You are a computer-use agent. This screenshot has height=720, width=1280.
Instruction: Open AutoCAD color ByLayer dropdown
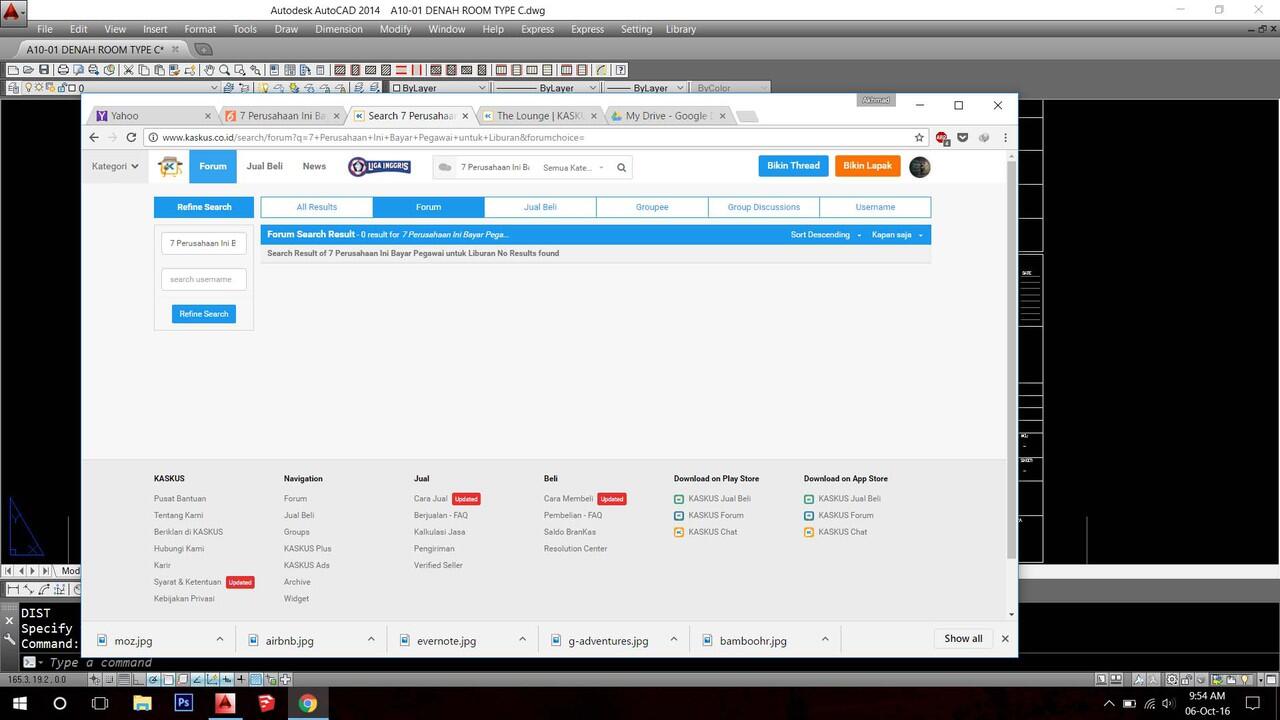tap(438, 88)
